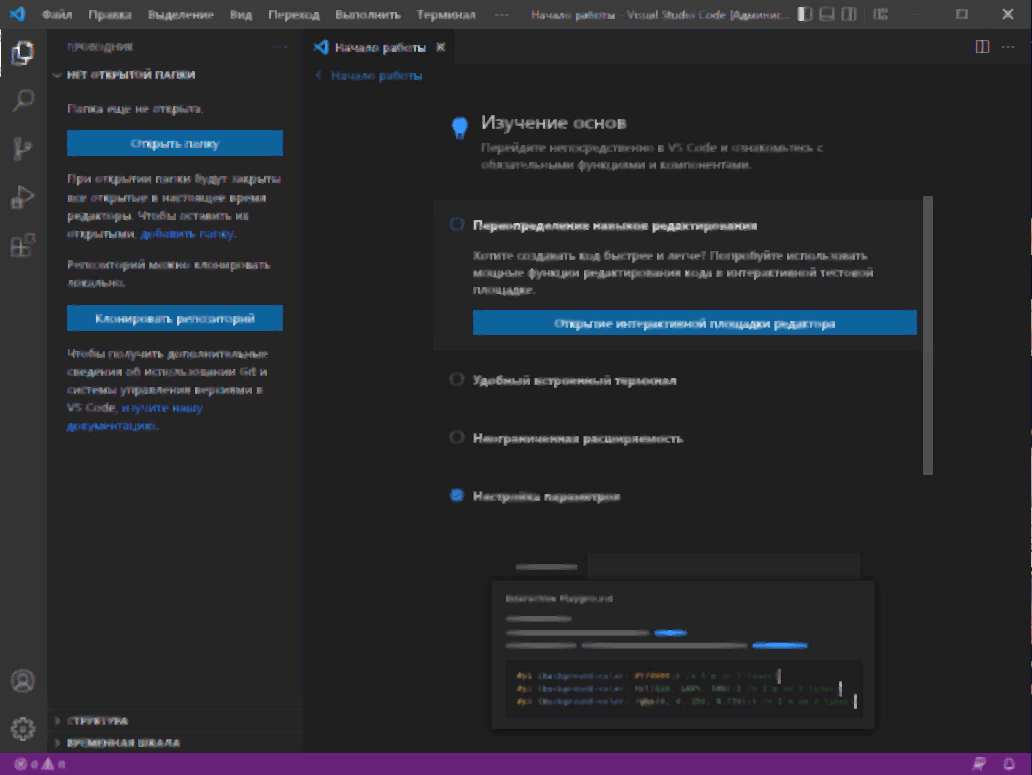The image size is (1032, 775).
Task: Click the Клонировать репозиторий button
Action: (x=175, y=318)
